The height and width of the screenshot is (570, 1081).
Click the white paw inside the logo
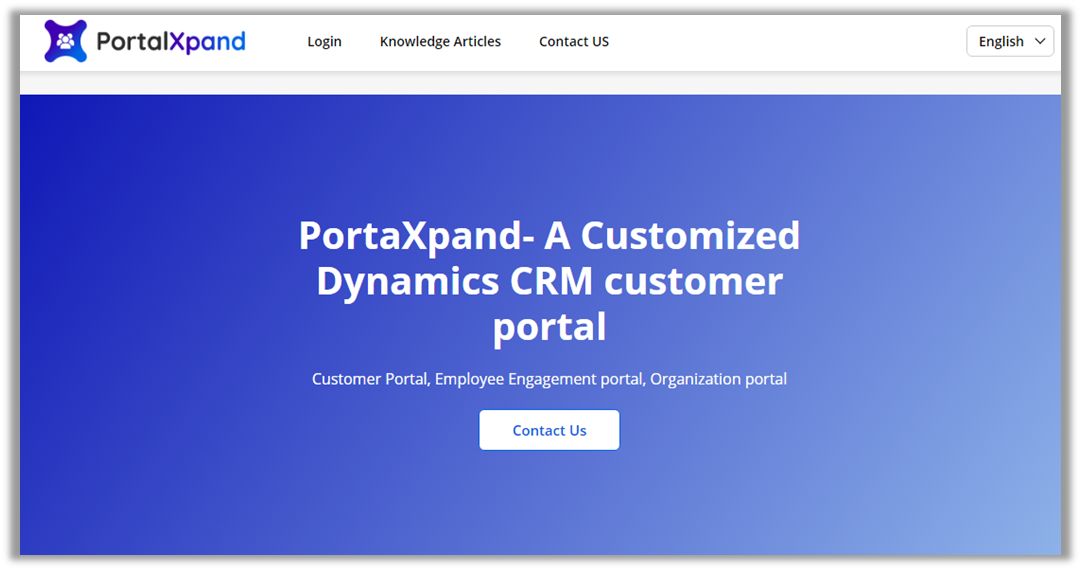click(66, 41)
